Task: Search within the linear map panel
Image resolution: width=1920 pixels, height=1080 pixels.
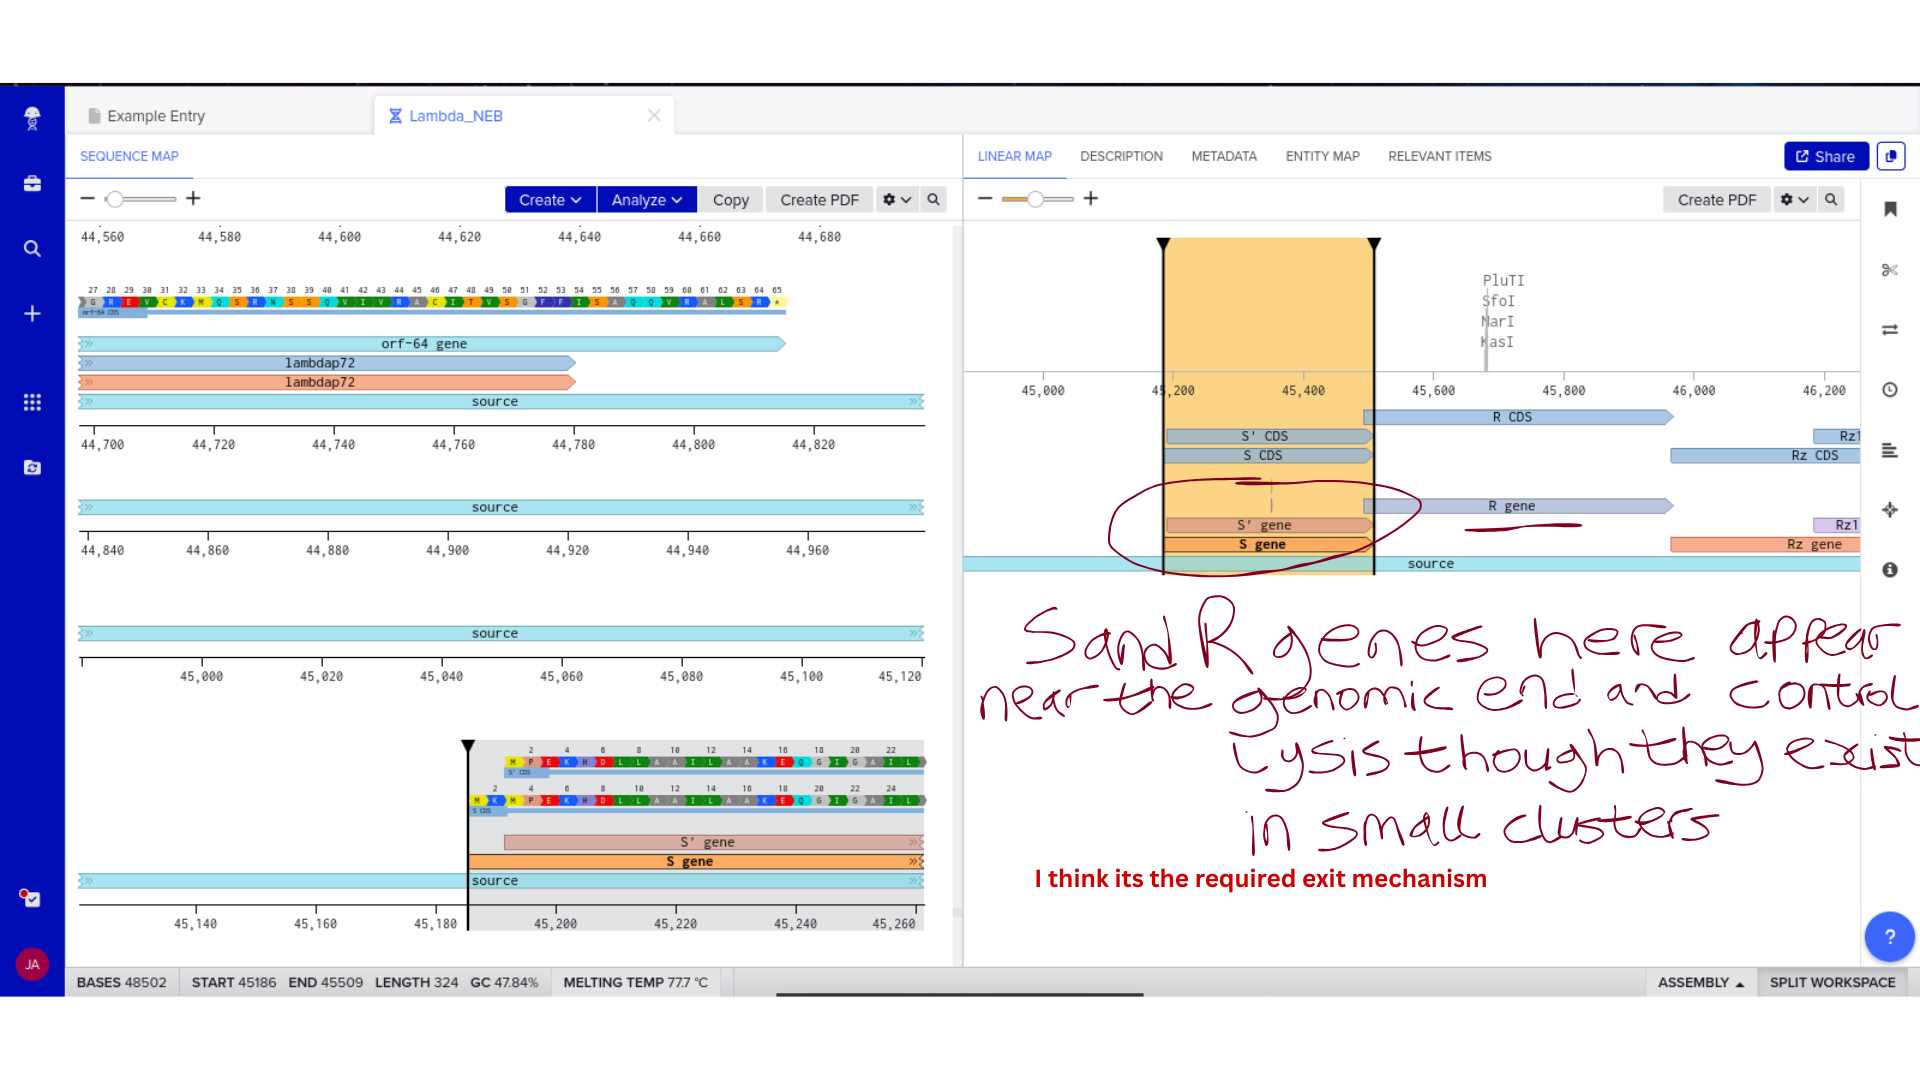Action: tap(1831, 200)
